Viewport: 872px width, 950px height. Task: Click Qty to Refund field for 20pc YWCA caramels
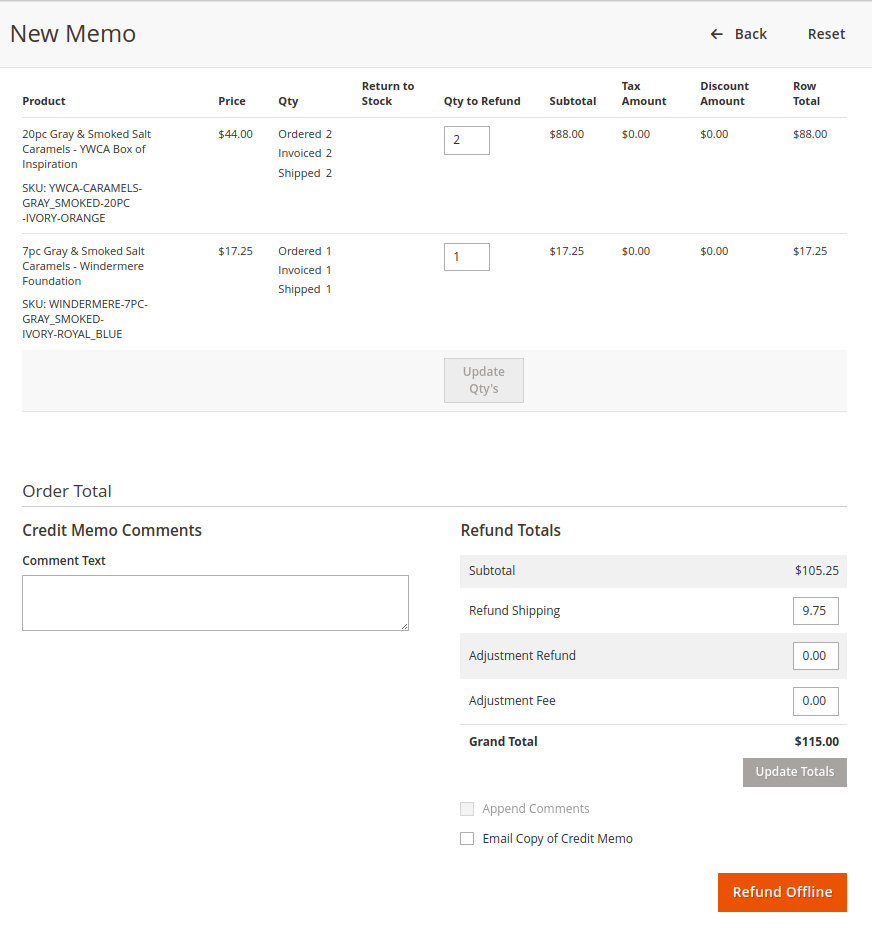pyautogui.click(x=466, y=140)
